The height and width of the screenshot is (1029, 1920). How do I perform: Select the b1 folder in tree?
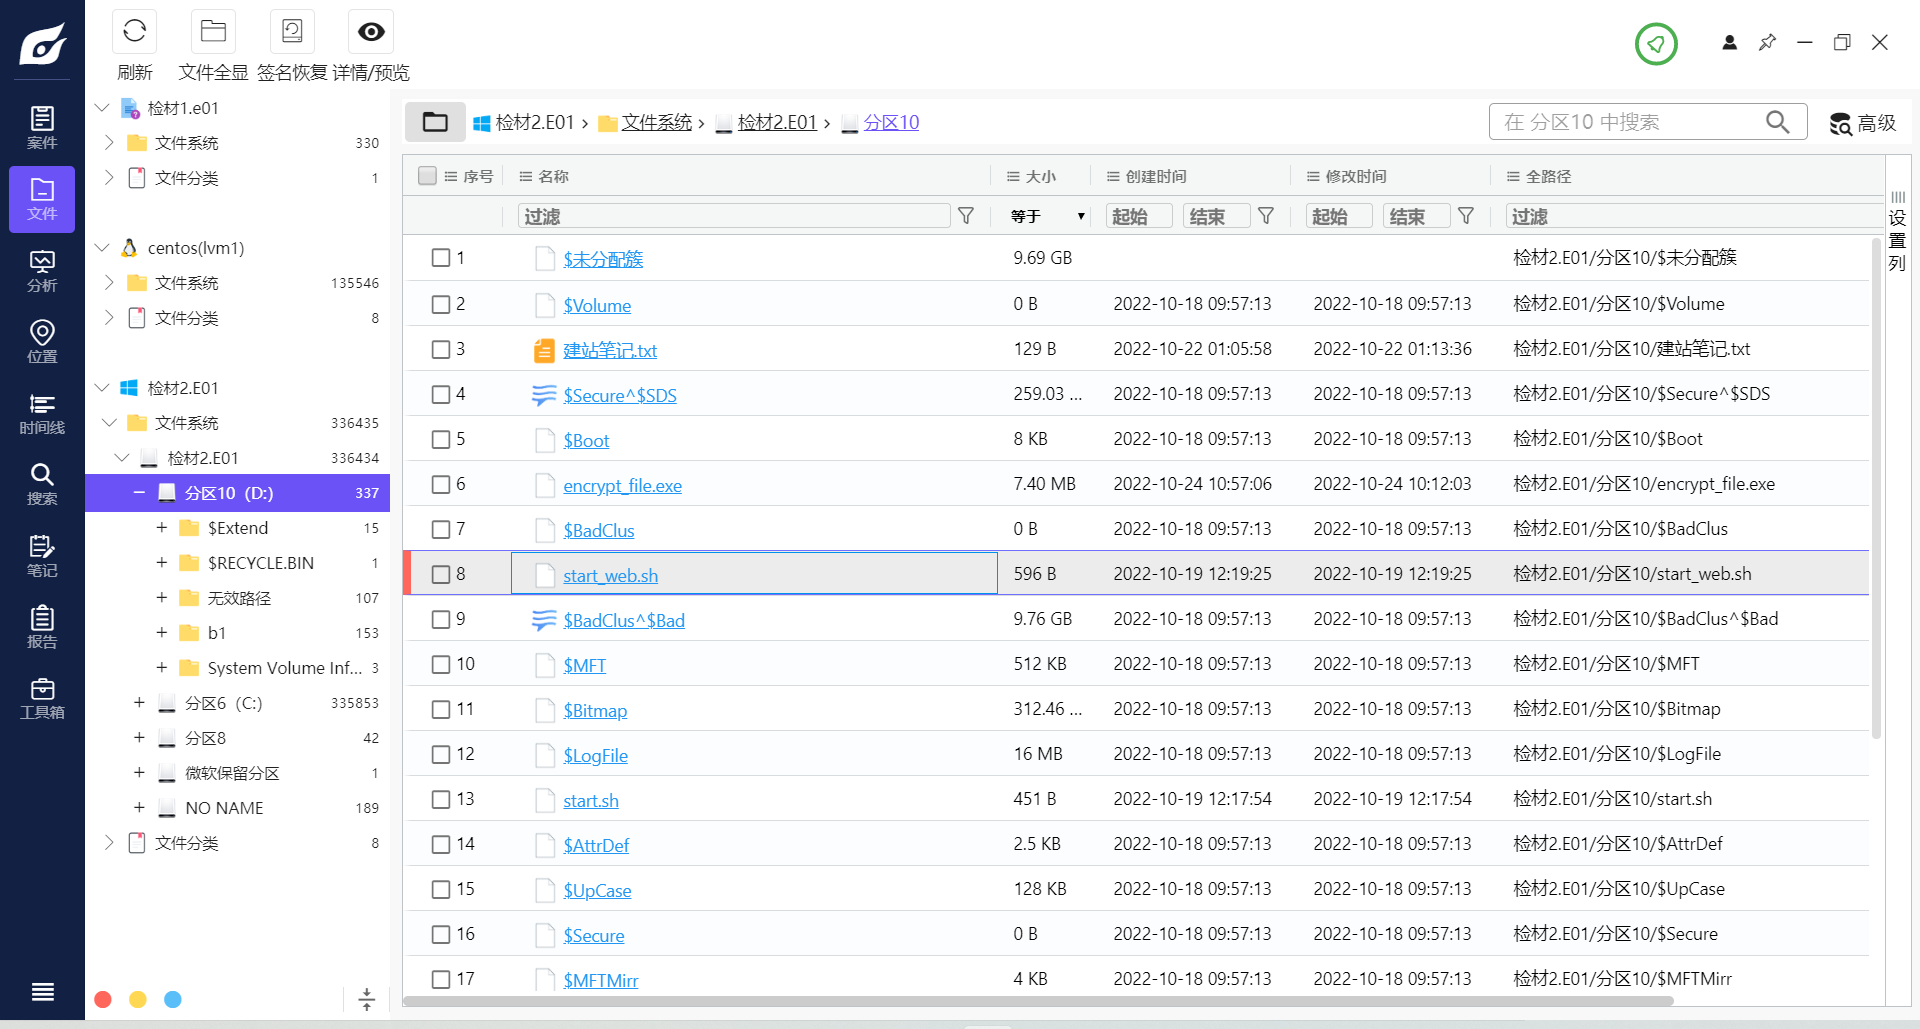click(217, 633)
